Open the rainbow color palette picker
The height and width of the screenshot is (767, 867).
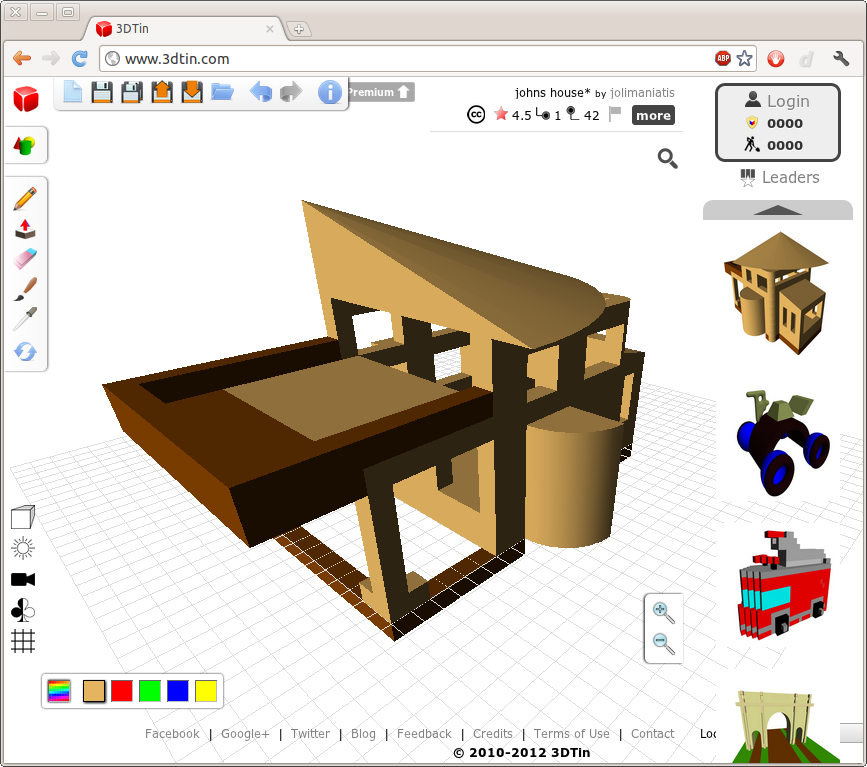pyautogui.click(x=59, y=691)
